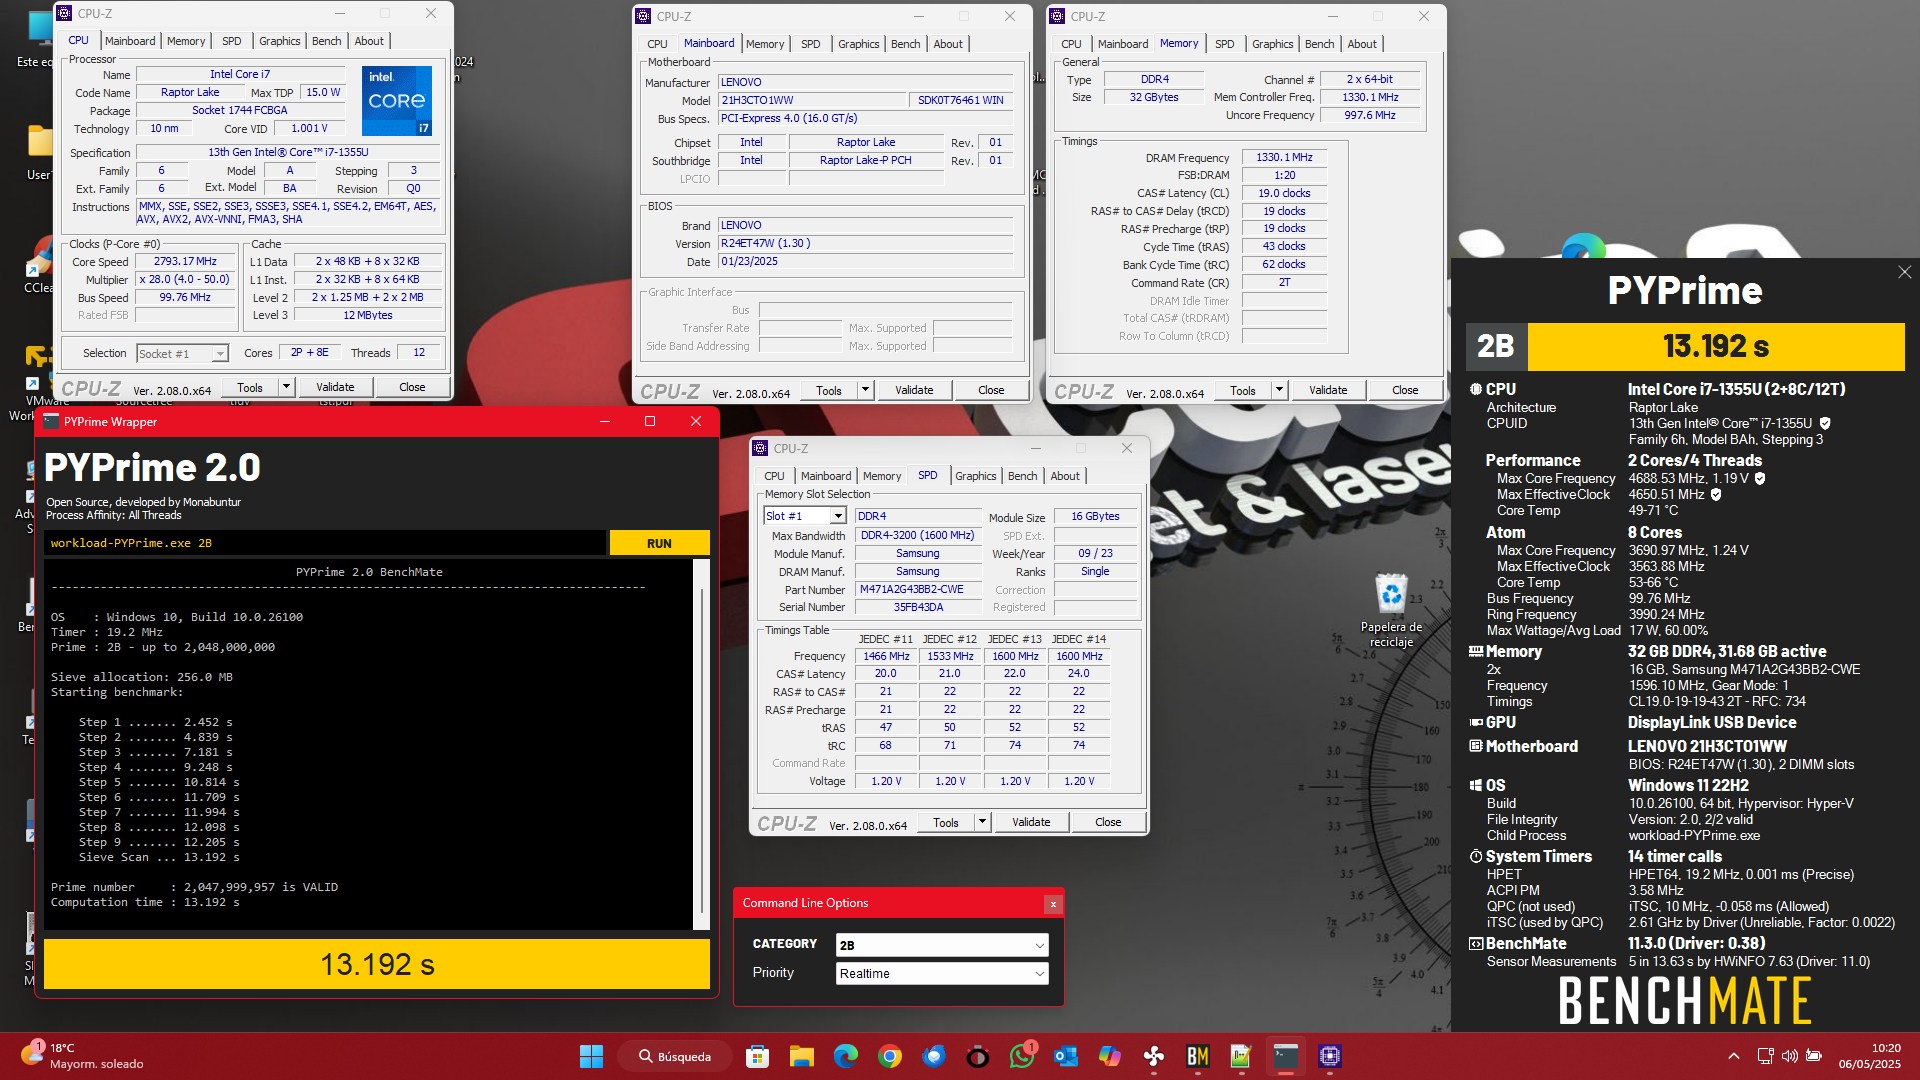Switch to PYPrime console taskbar icon
Screen dimensions: 1920x1080
1286,1056
